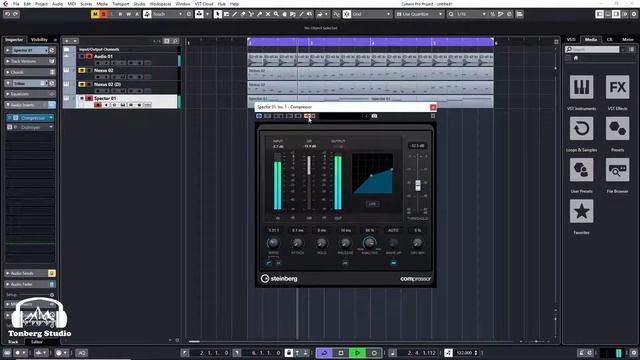Viewport: 640px width, 360px height.
Task: Activate transport Cycle loop button
Action: (x=324, y=353)
